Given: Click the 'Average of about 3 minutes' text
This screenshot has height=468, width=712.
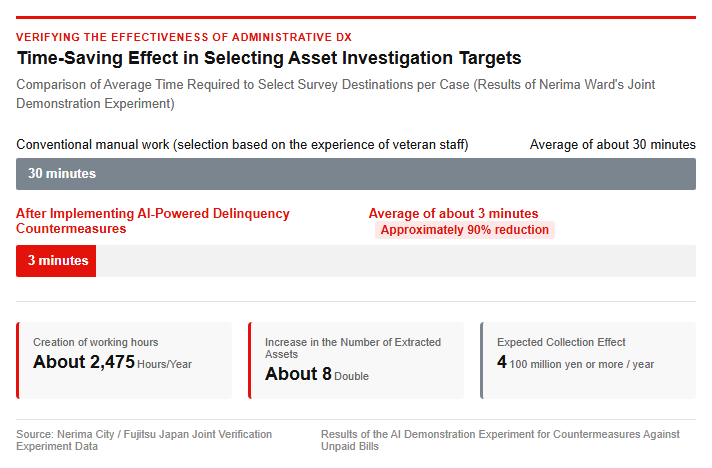Looking at the screenshot, I should tap(453, 213).
